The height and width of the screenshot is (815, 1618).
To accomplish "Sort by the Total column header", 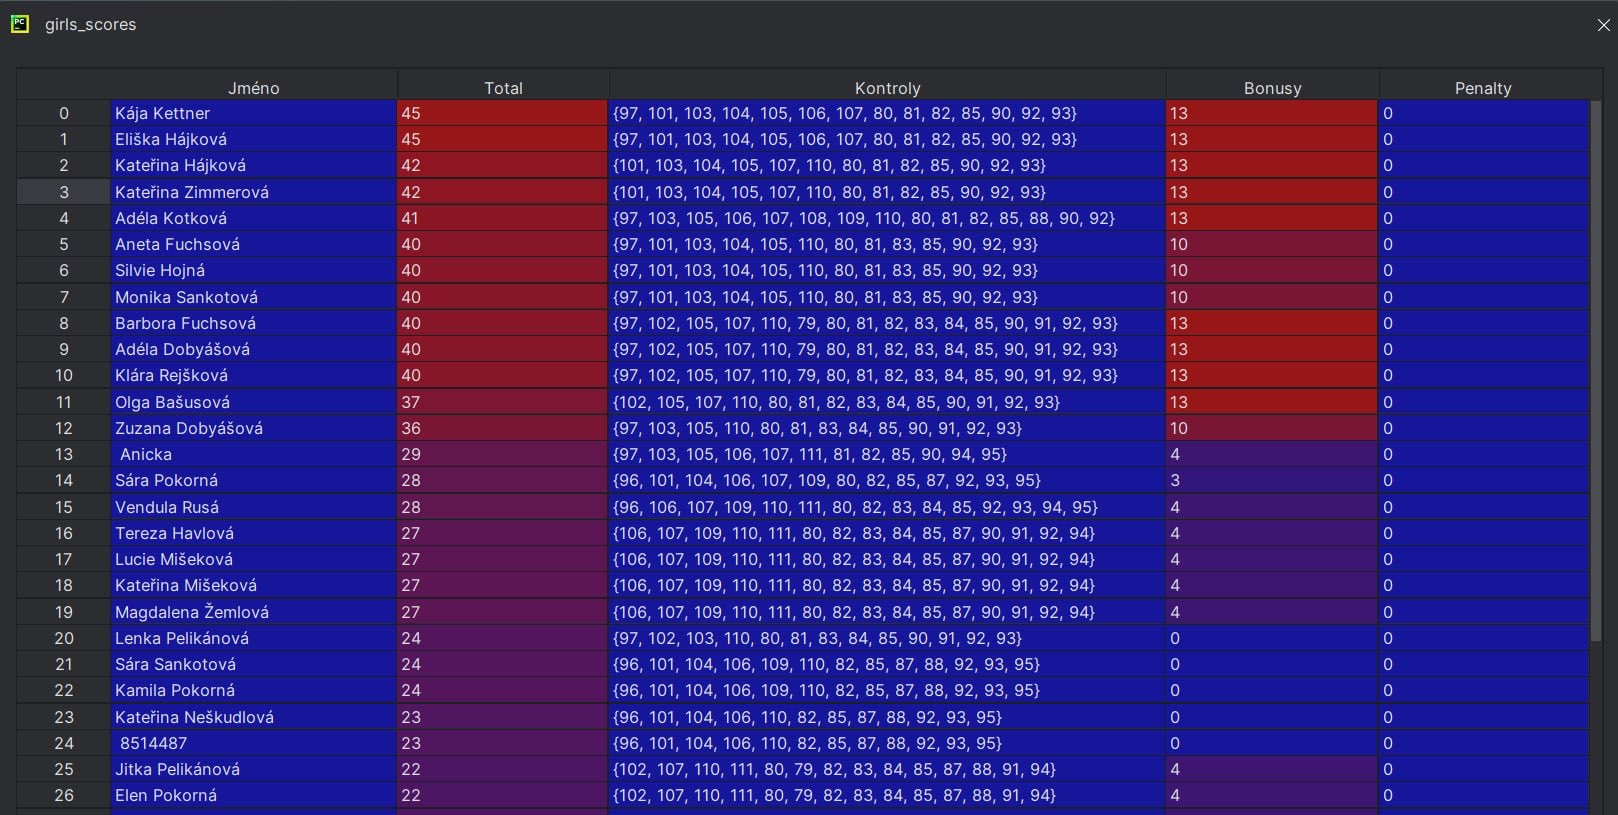I will coord(503,88).
